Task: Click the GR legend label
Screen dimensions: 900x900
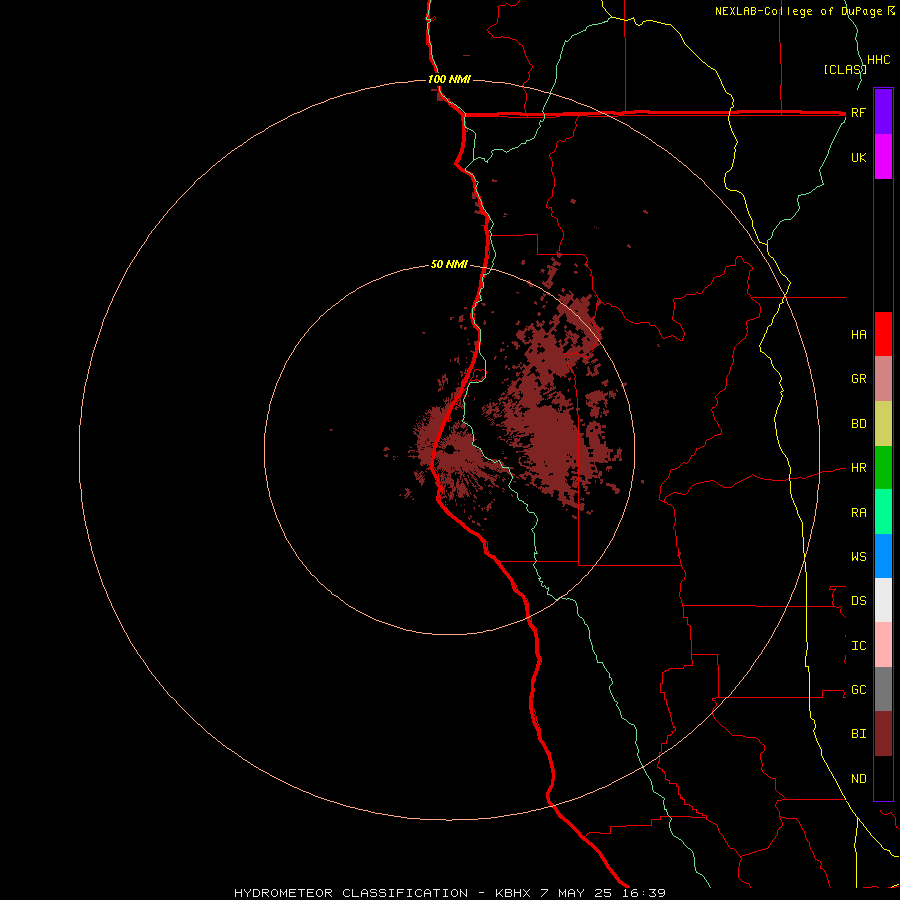Action: point(858,379)
